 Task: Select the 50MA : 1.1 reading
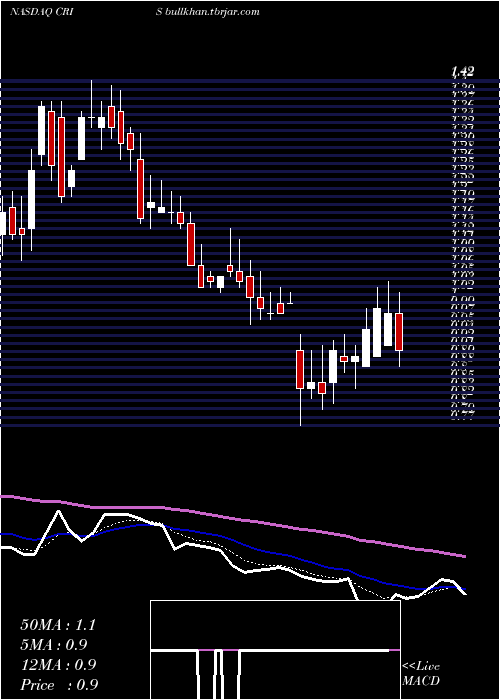point(58,625)
